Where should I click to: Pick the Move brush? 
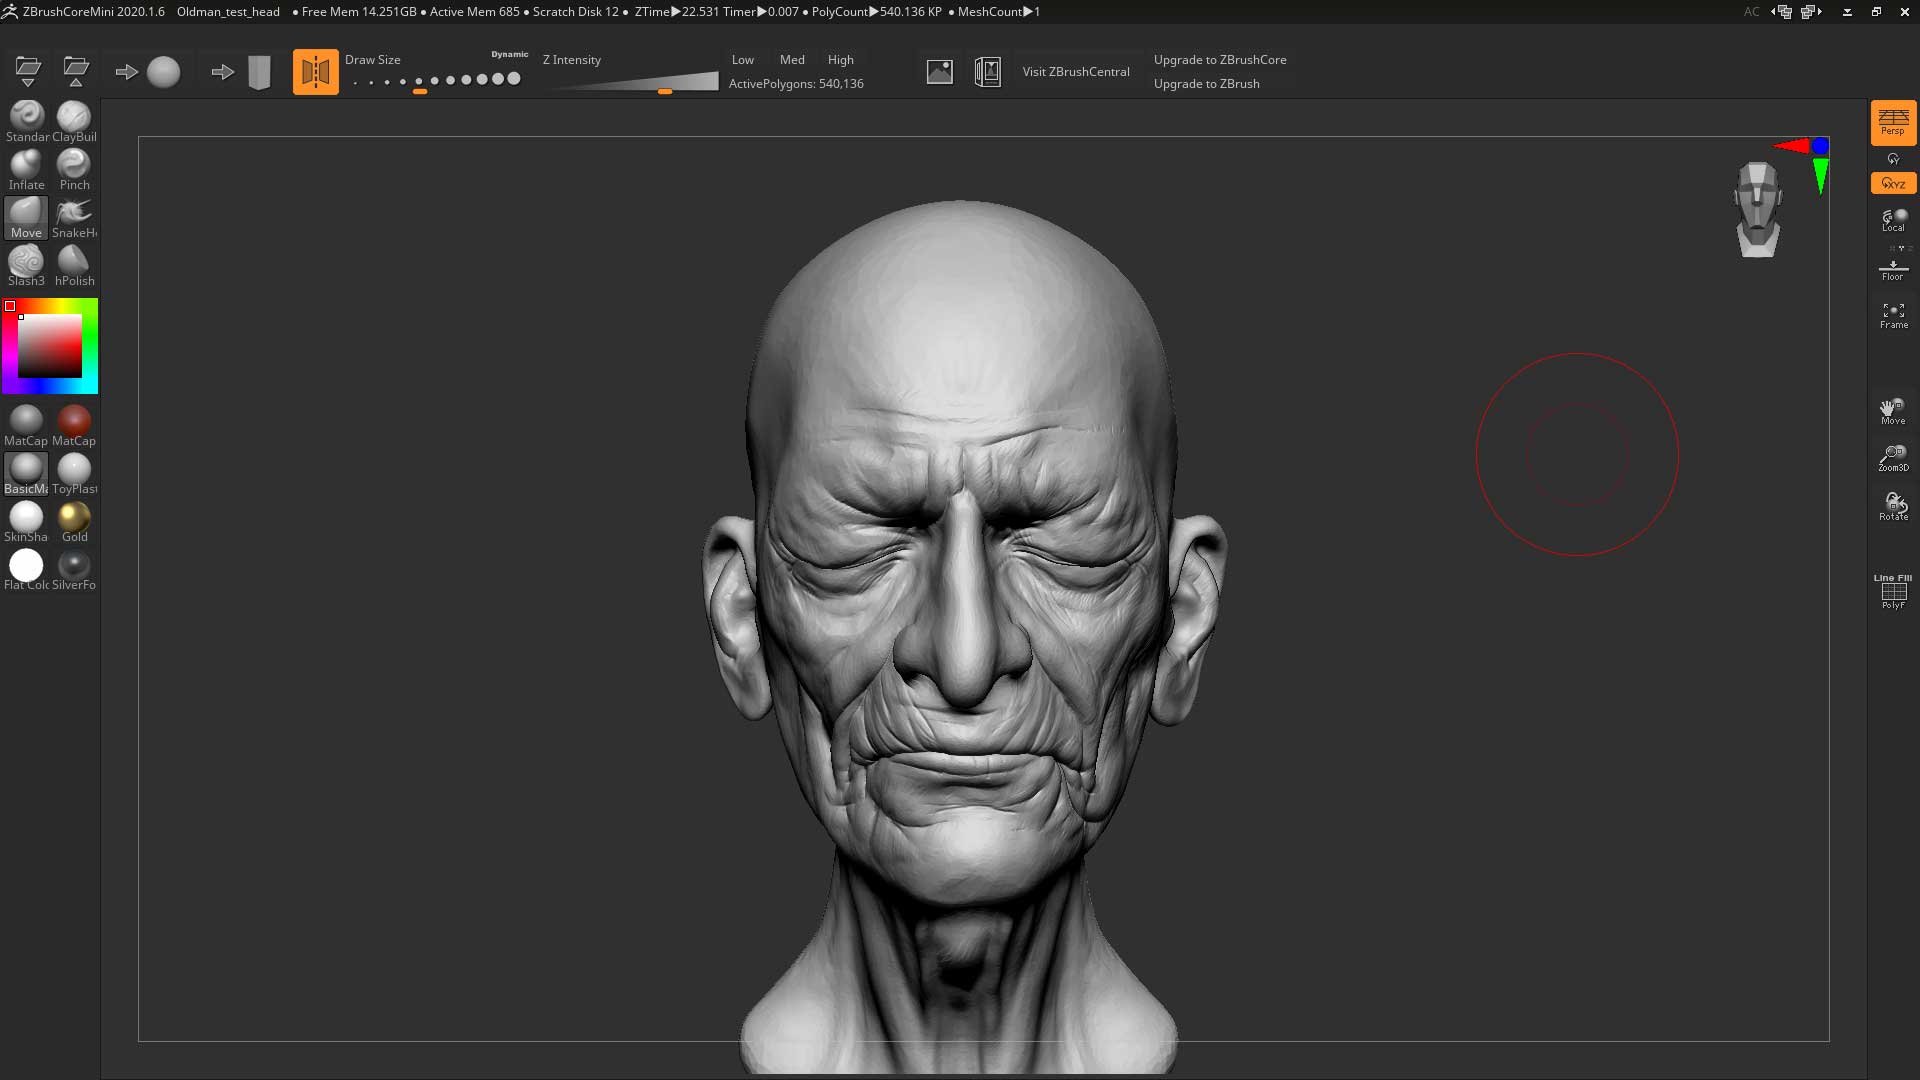(x=27, y=218)
